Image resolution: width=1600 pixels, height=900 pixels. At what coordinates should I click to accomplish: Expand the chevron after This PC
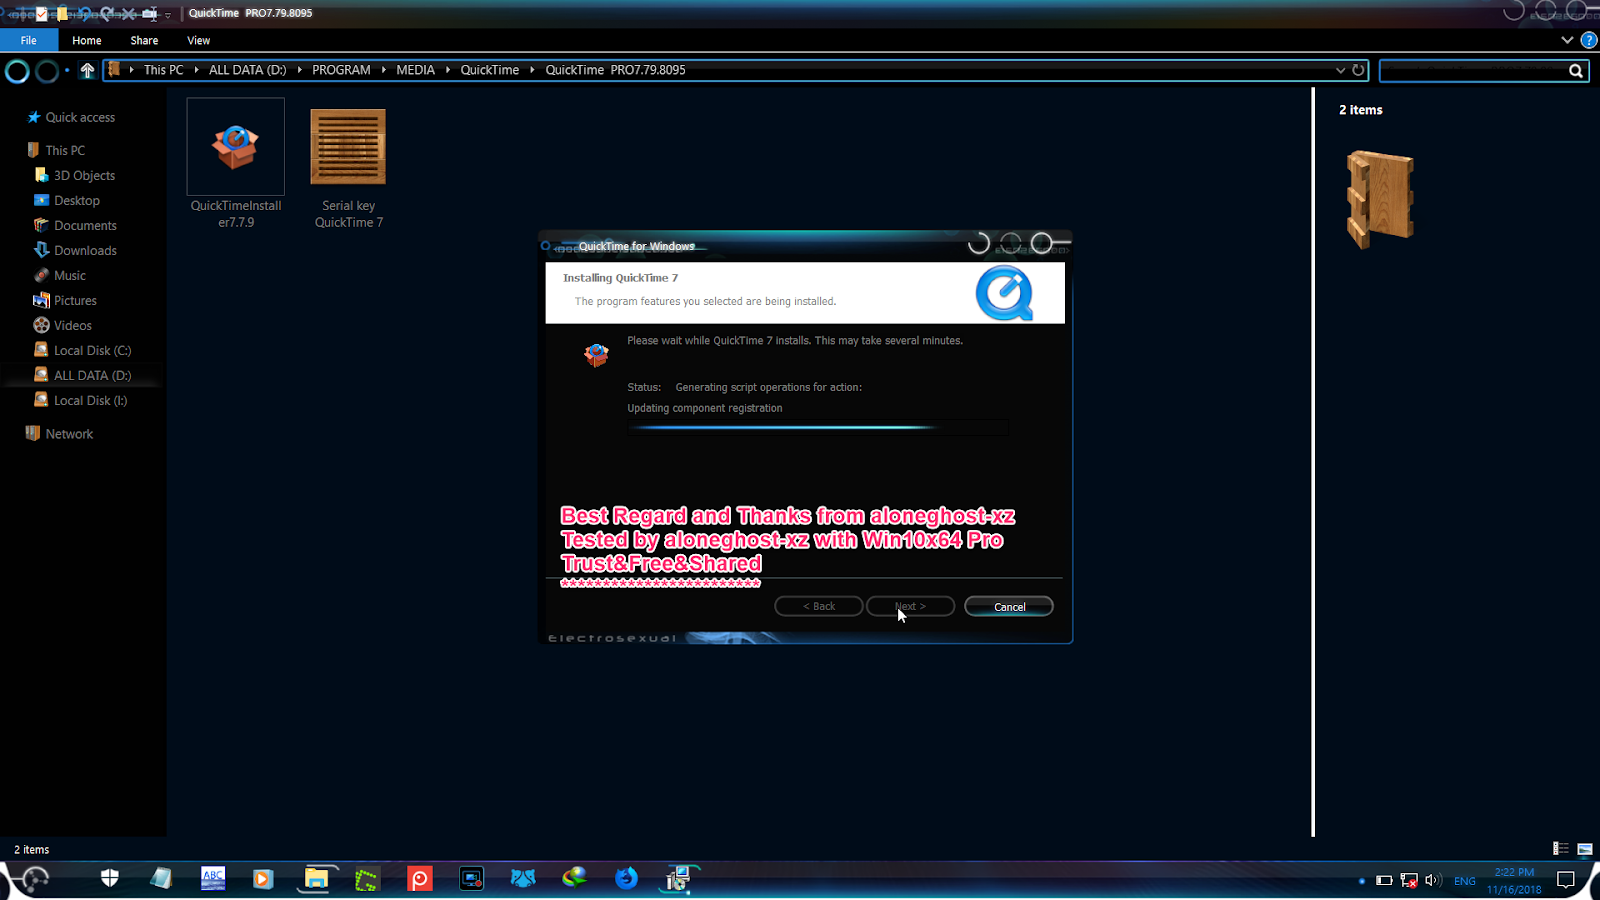(x=196, y=70)
